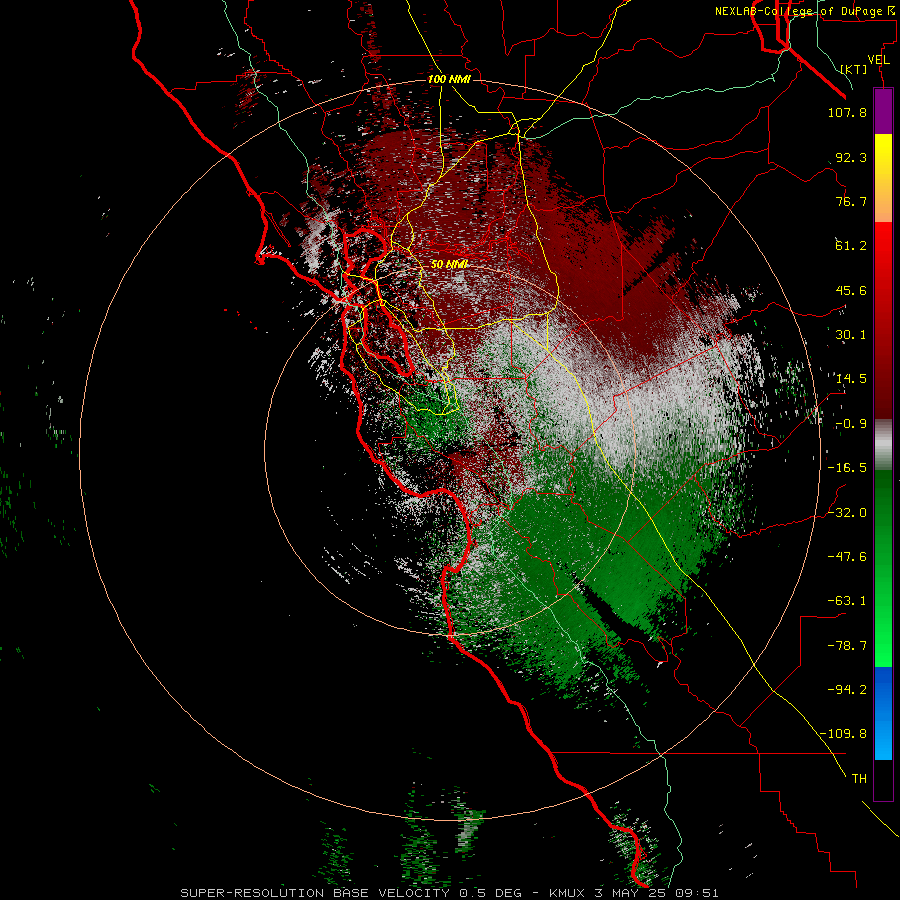
Task: Click the 61.2 legend value
Action: click(851, 246)
